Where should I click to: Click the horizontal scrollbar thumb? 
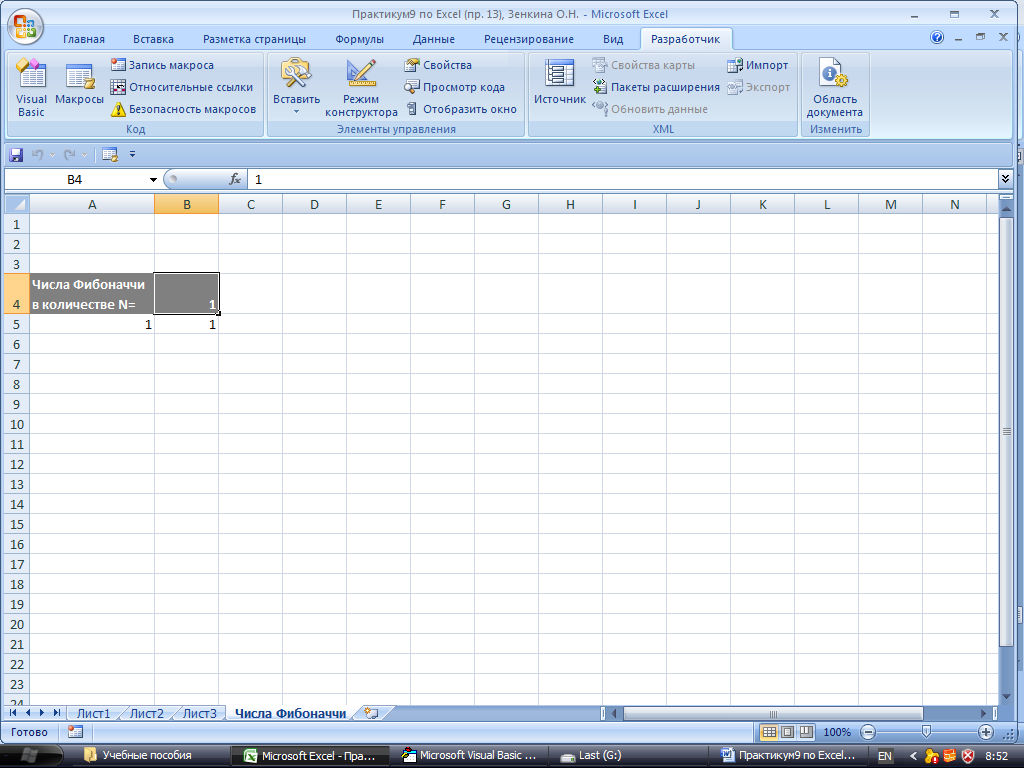[773, 714]
